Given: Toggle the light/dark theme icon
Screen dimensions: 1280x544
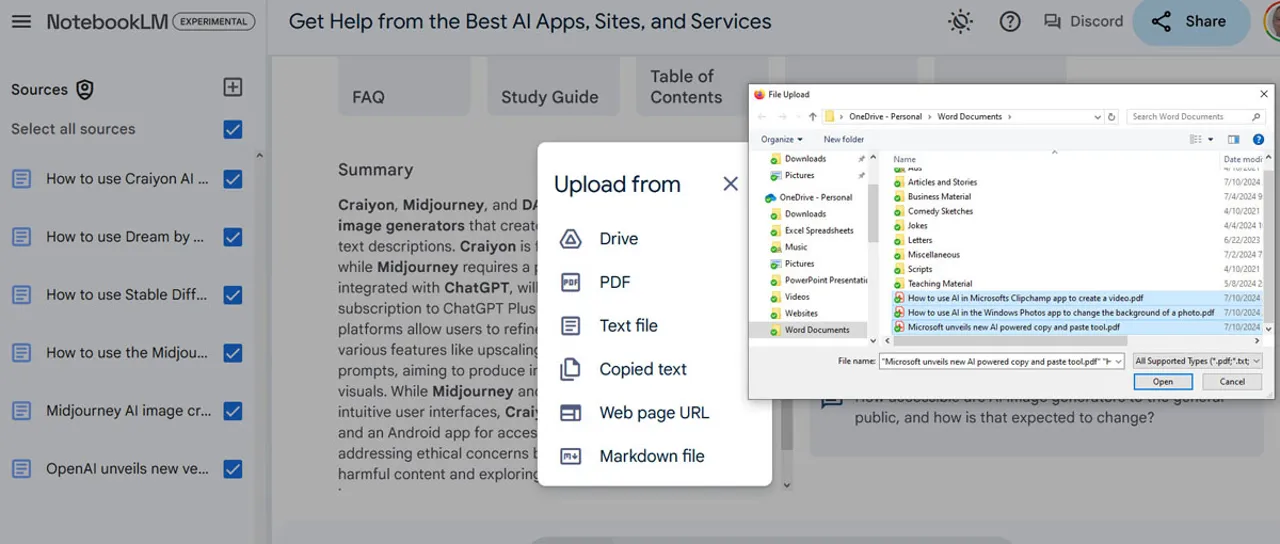Looking at the screenshot, I should [x=960, y=21].
